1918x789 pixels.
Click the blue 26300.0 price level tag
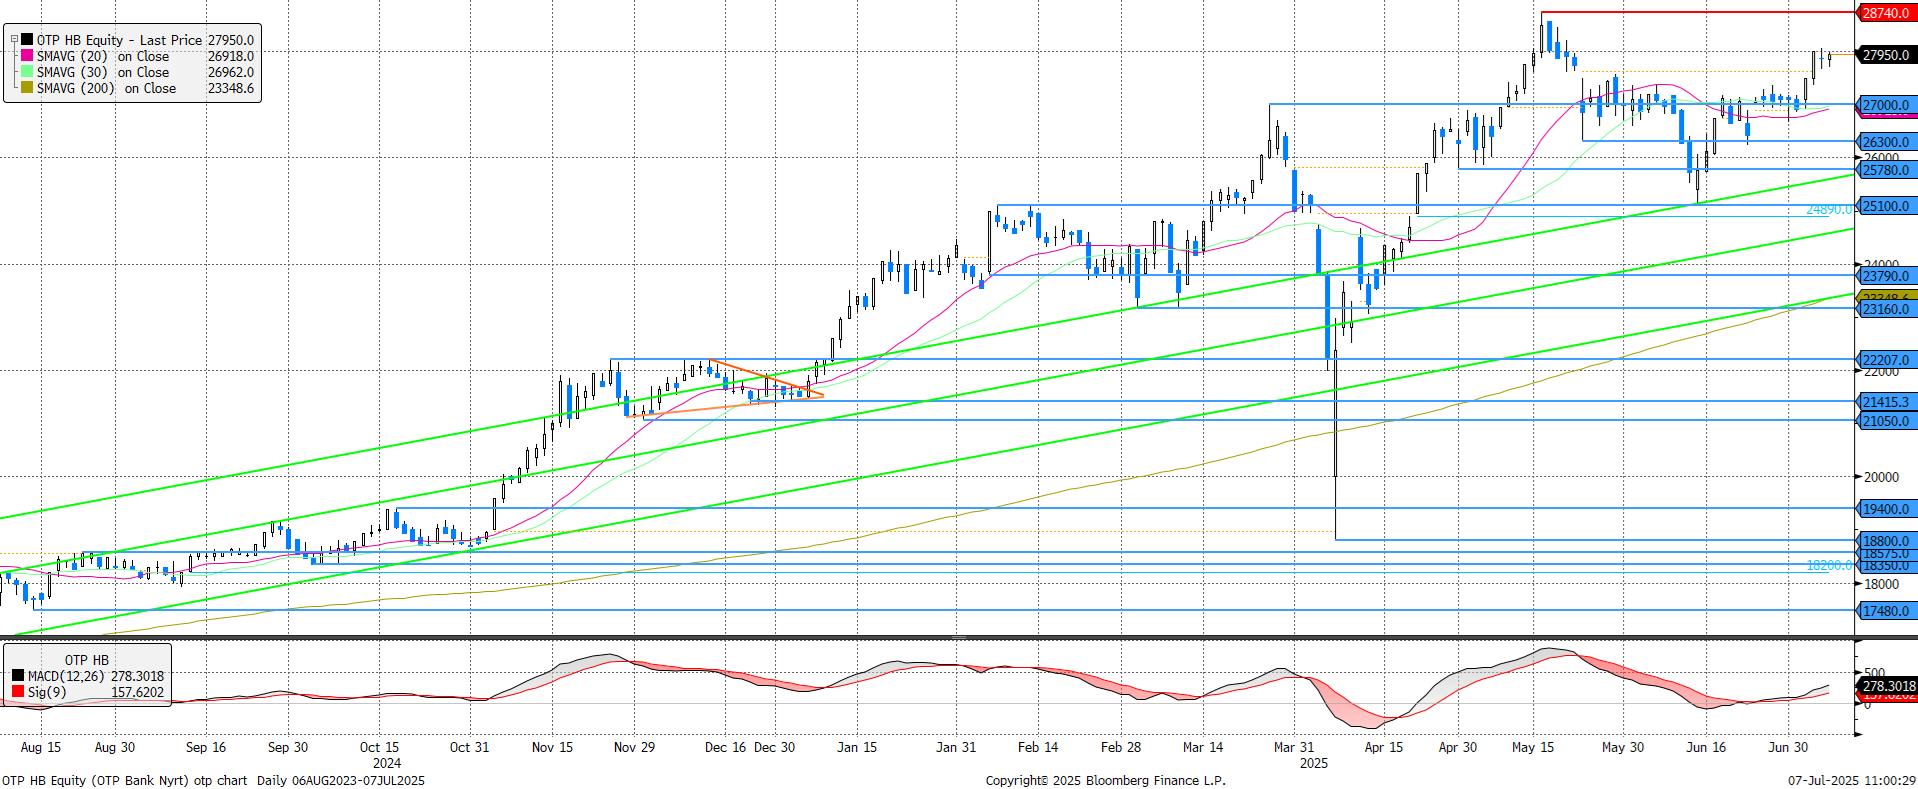pyautogui.click(x=1886, y=142)
